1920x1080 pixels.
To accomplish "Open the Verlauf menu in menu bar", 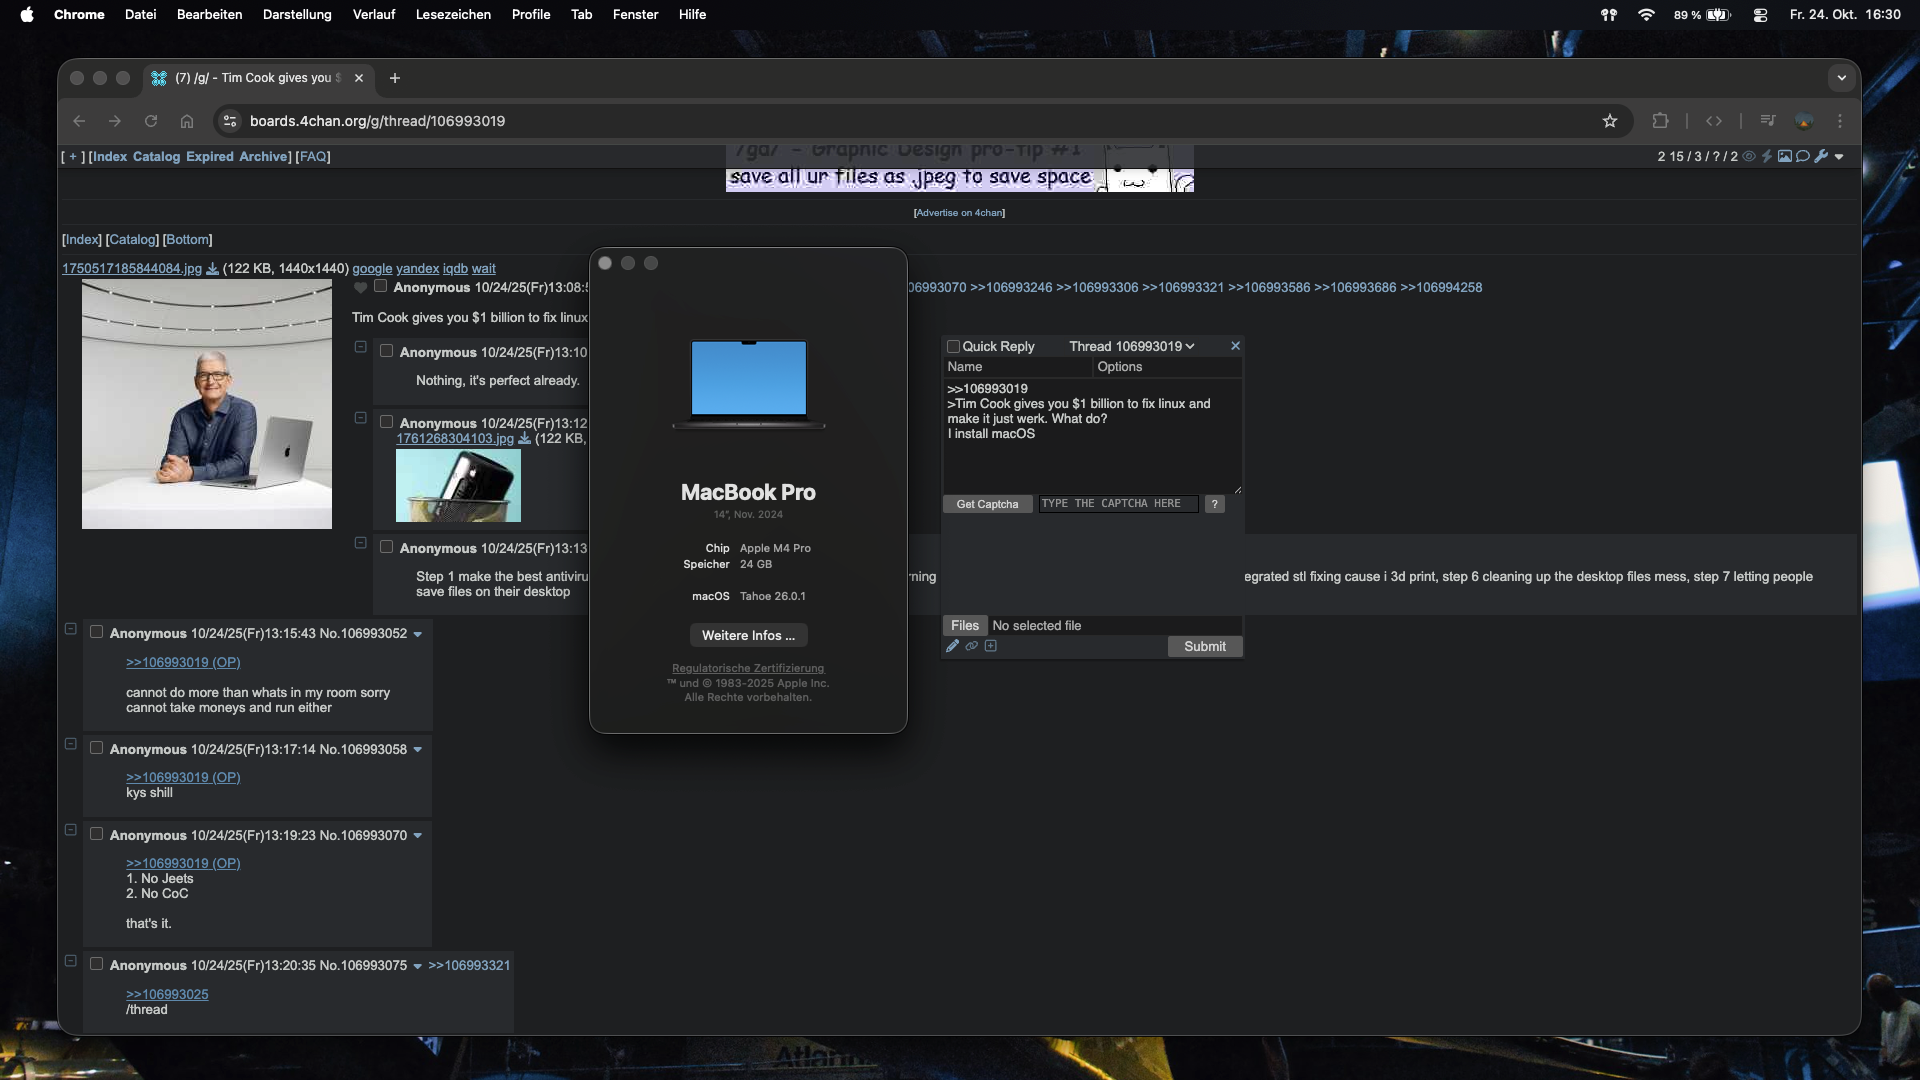I will tap(373, 14).
